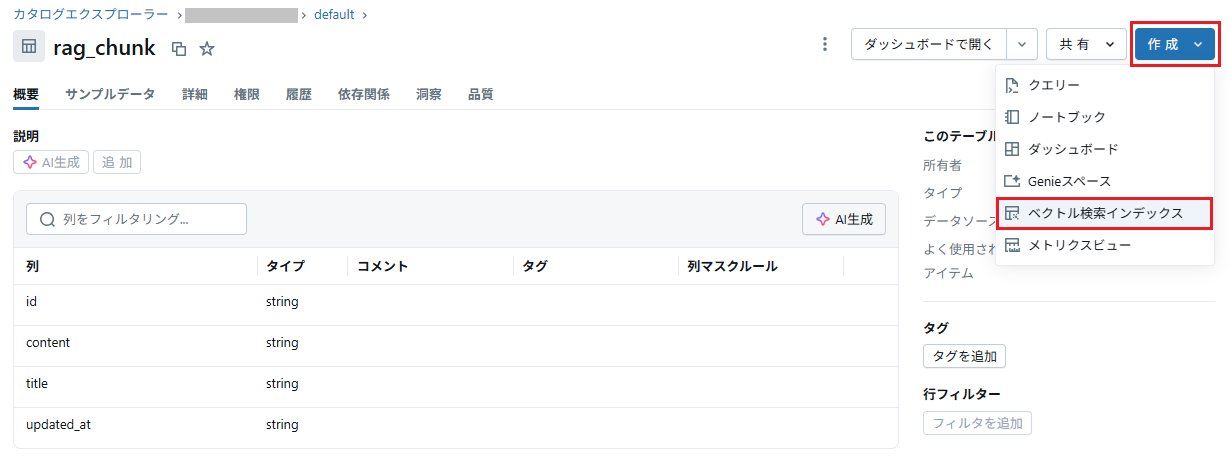Screen dimensions: 1229x466
Task: Expand the 作成 dropdown button
Action: [x=1174, y=44]
